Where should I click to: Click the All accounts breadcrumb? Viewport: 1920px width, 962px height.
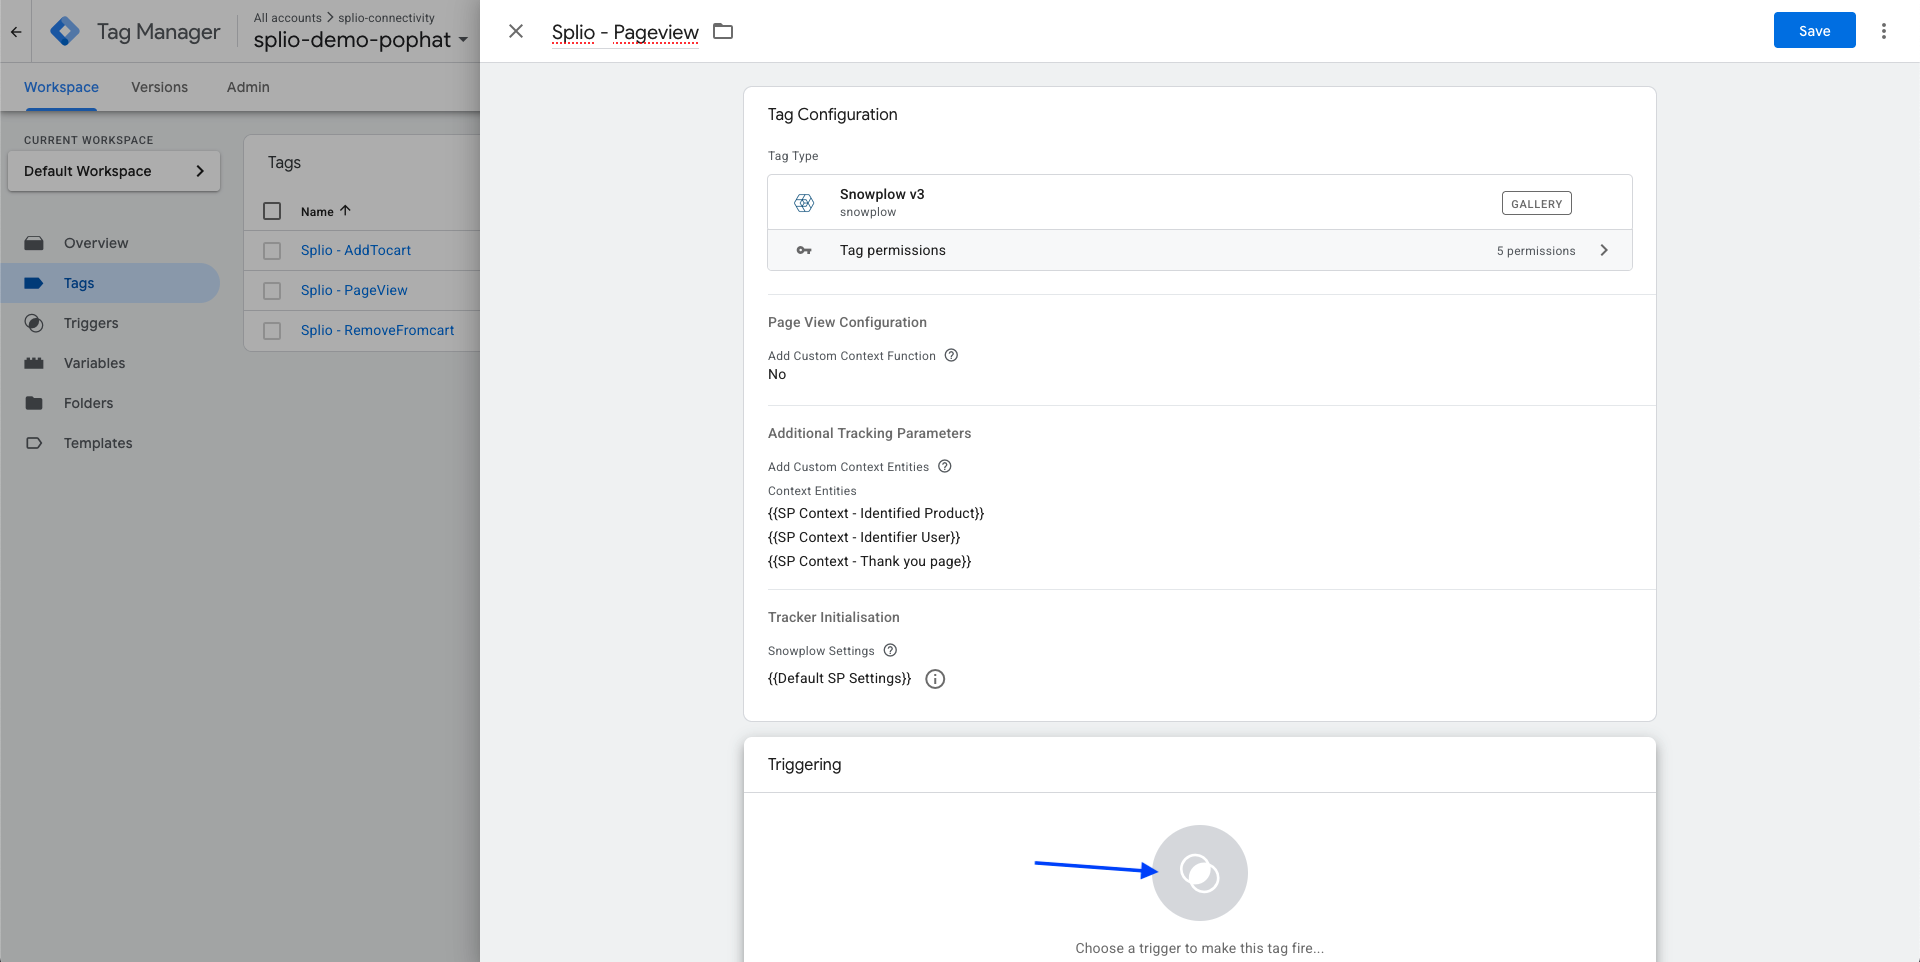click(x=288, y=18)
